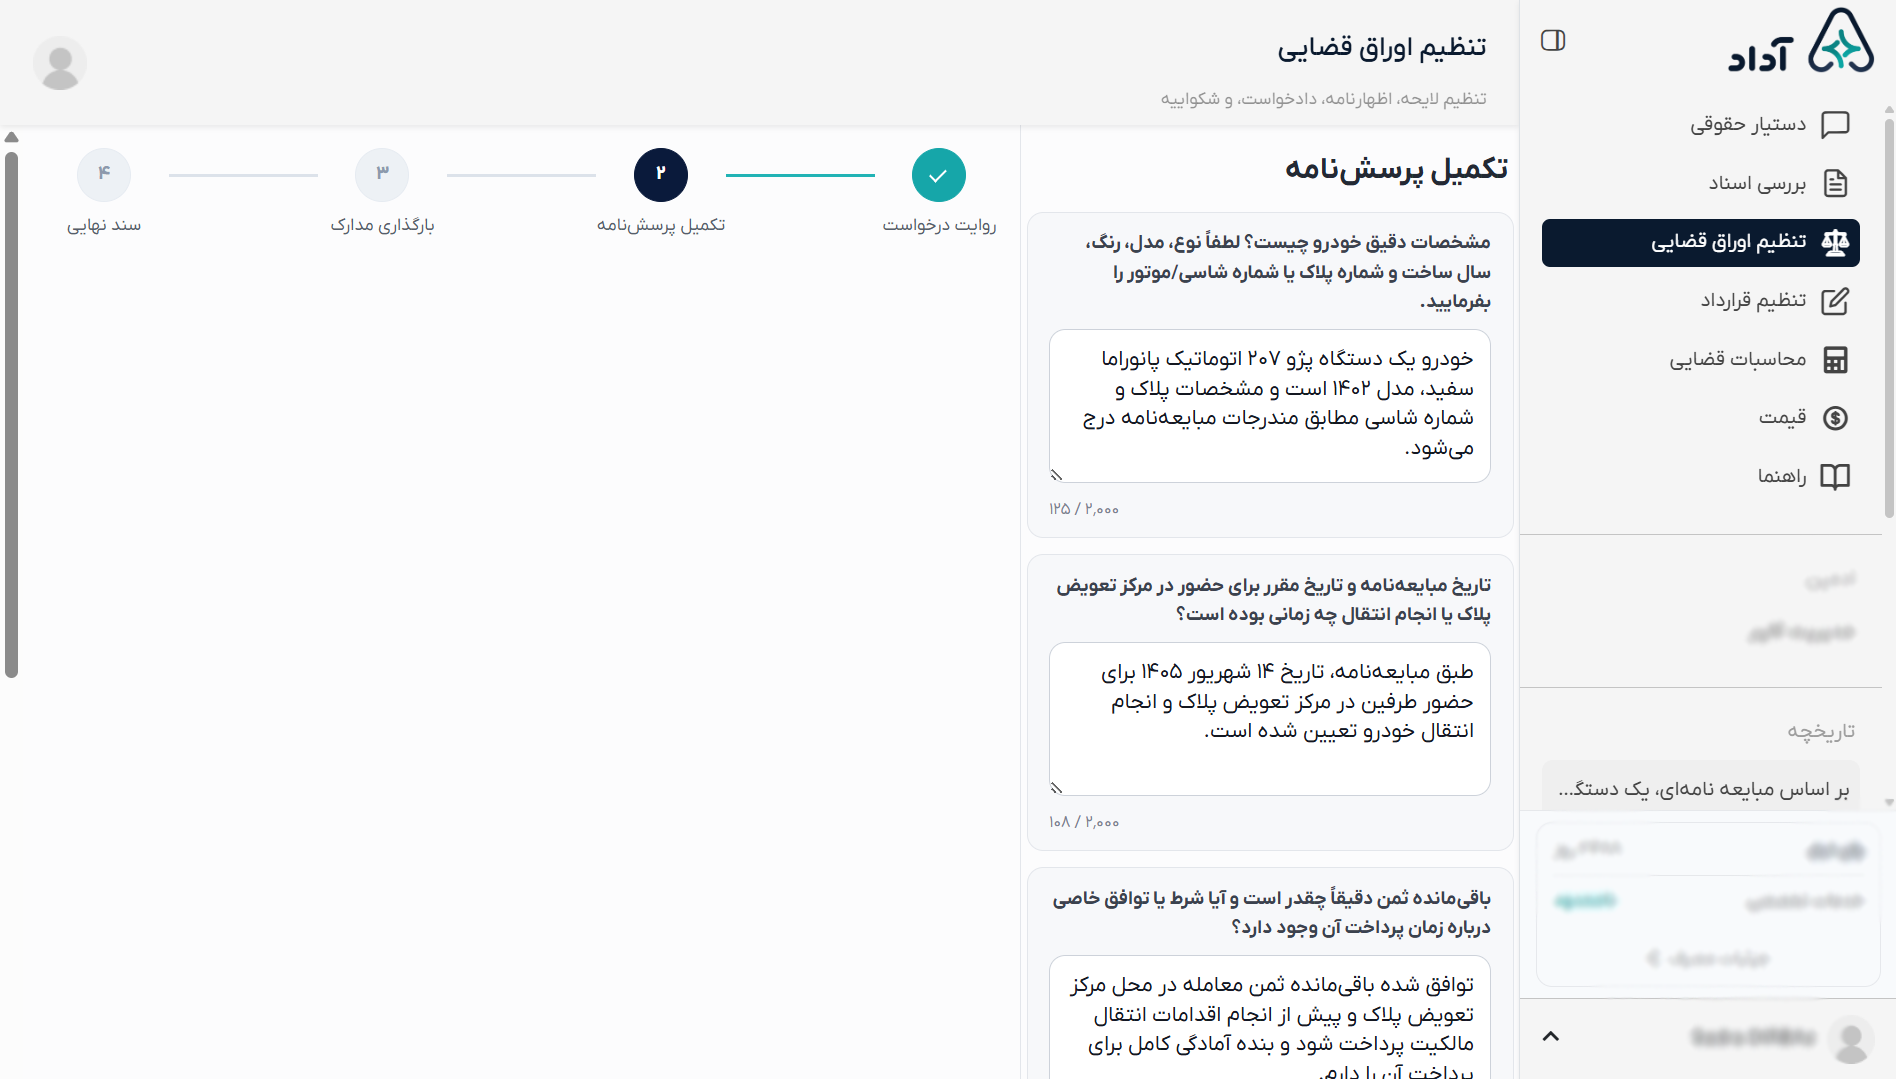Image resolution: width=1896 pixels, height=1079 pixels.
Task: Click the مبایعه‌نامه date answer textarea
Action: point(1269,719)
